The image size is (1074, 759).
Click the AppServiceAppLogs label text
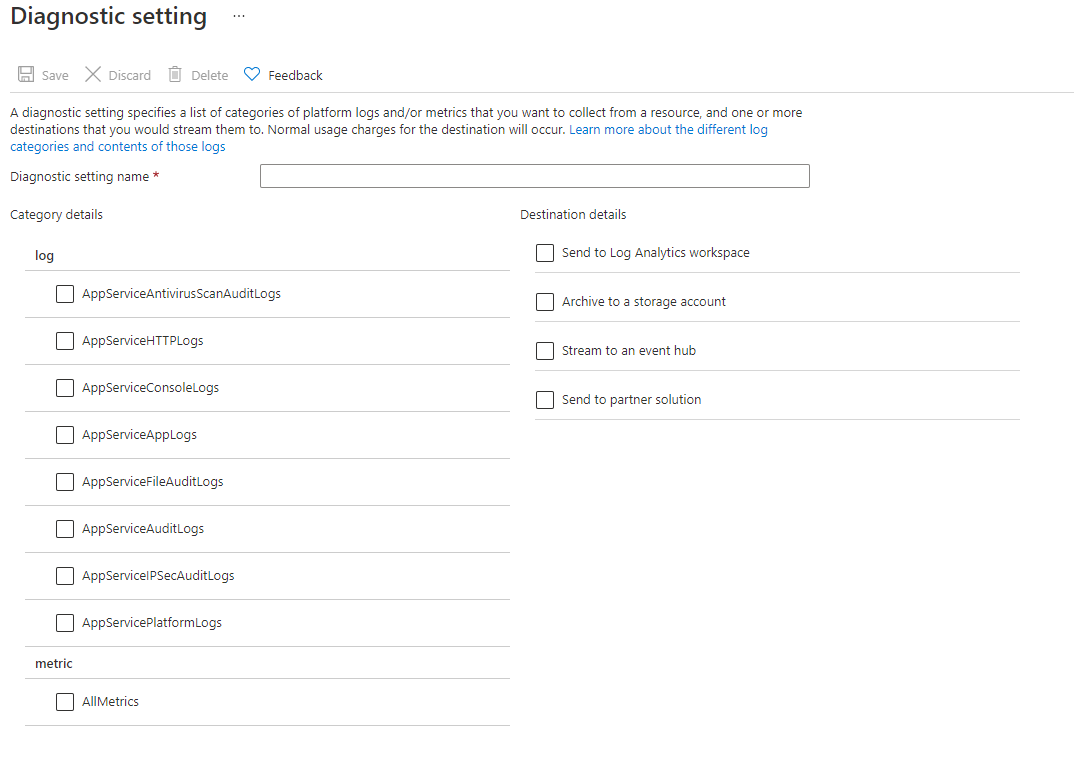click(x=139, y=435)
